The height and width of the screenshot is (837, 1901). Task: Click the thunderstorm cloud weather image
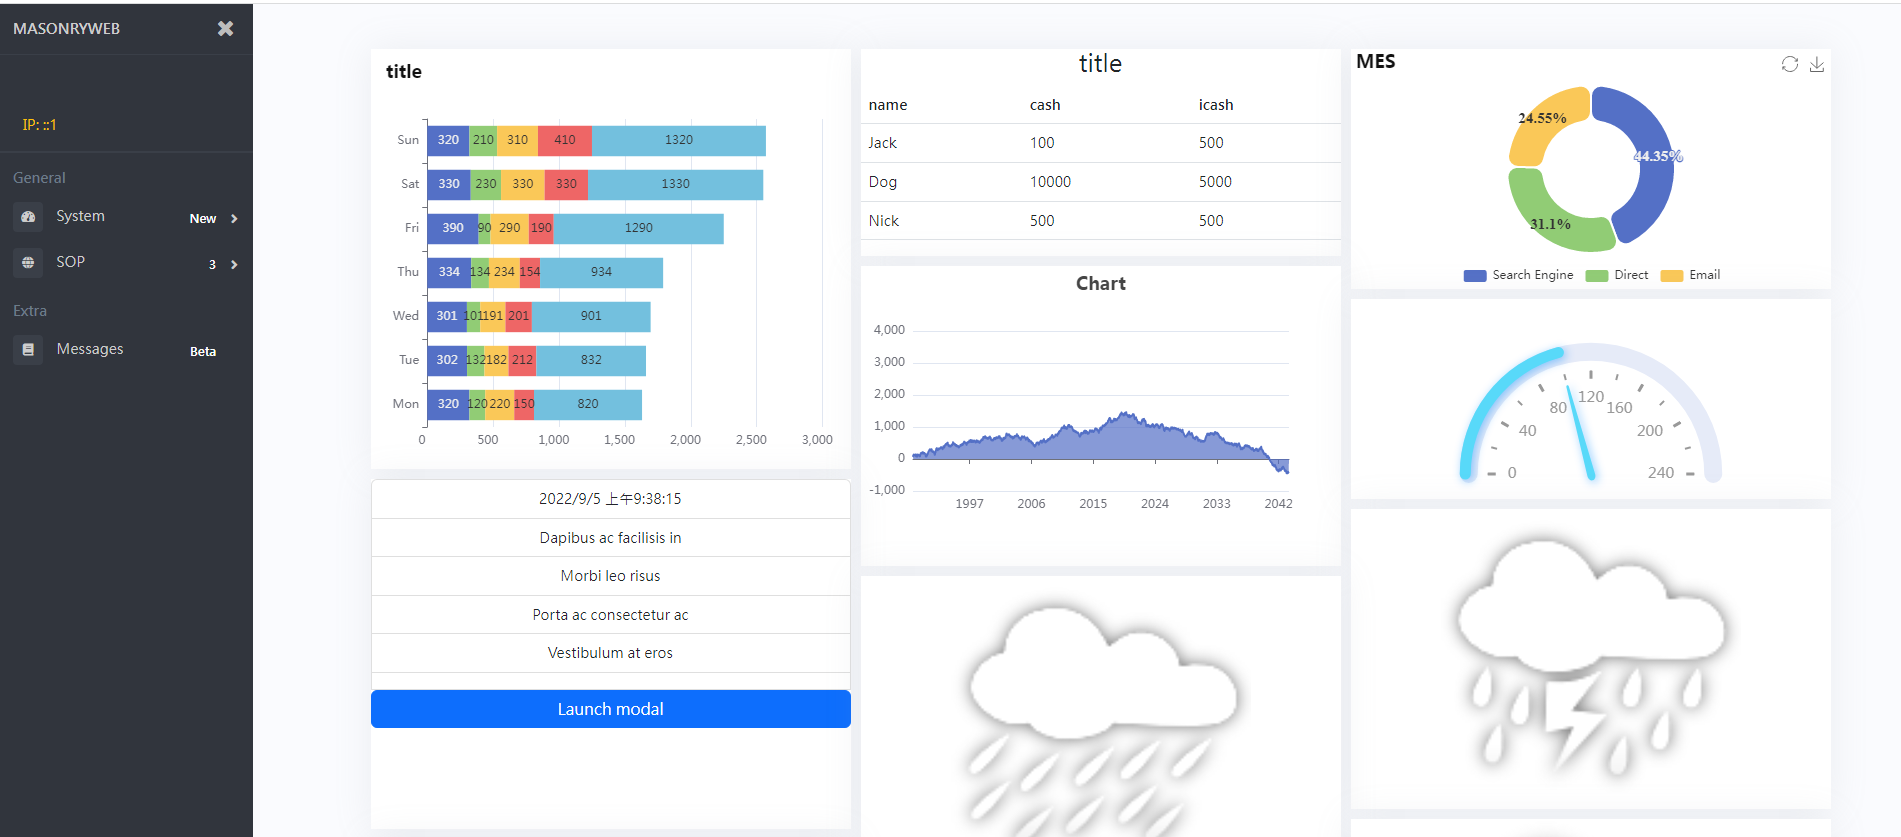(x=1590, y=658)
